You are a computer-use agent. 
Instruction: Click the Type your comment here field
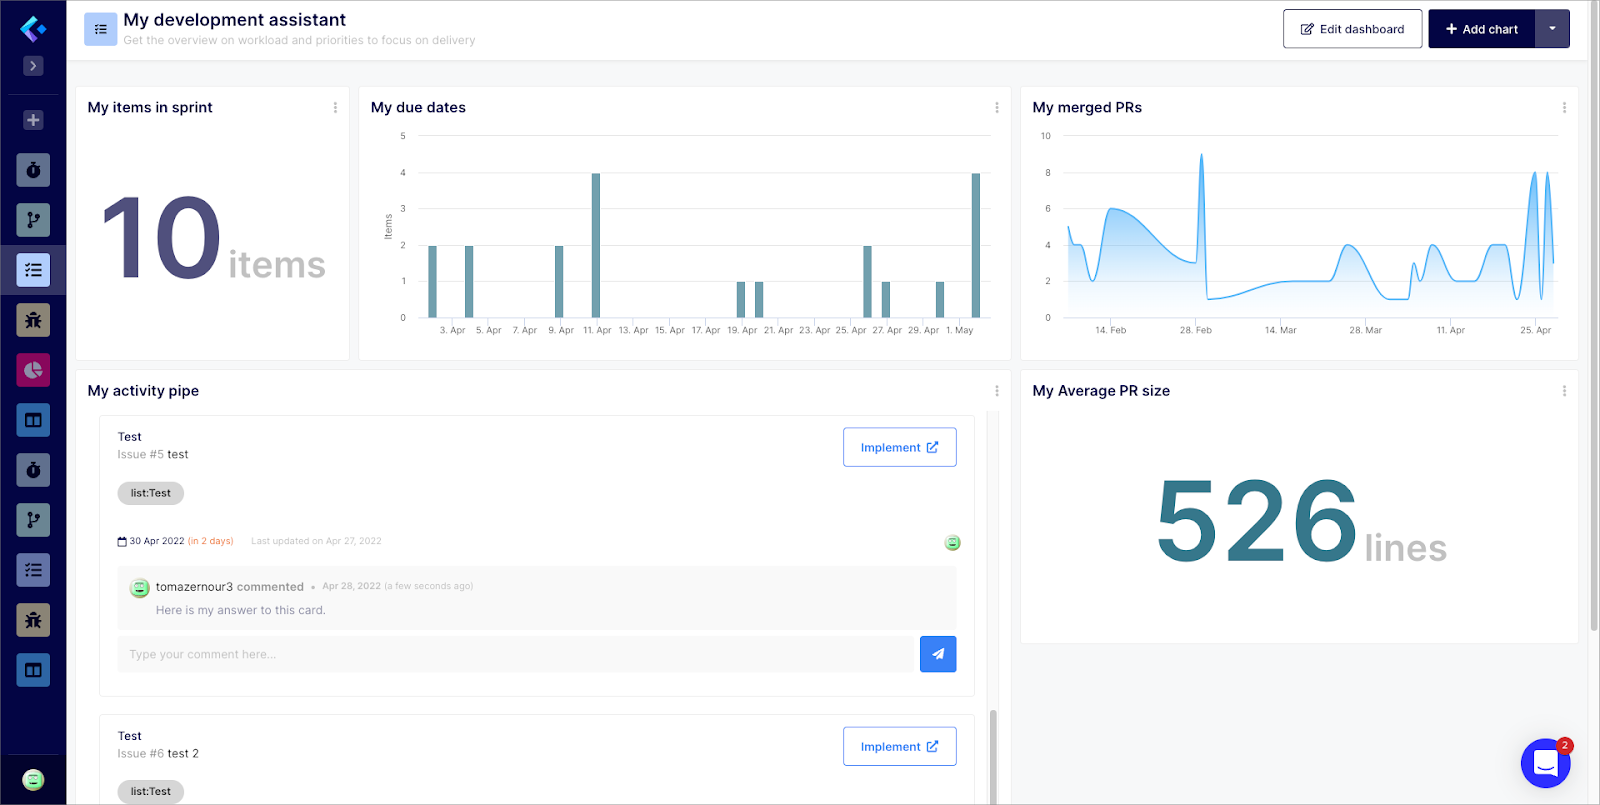pos(517,654)
